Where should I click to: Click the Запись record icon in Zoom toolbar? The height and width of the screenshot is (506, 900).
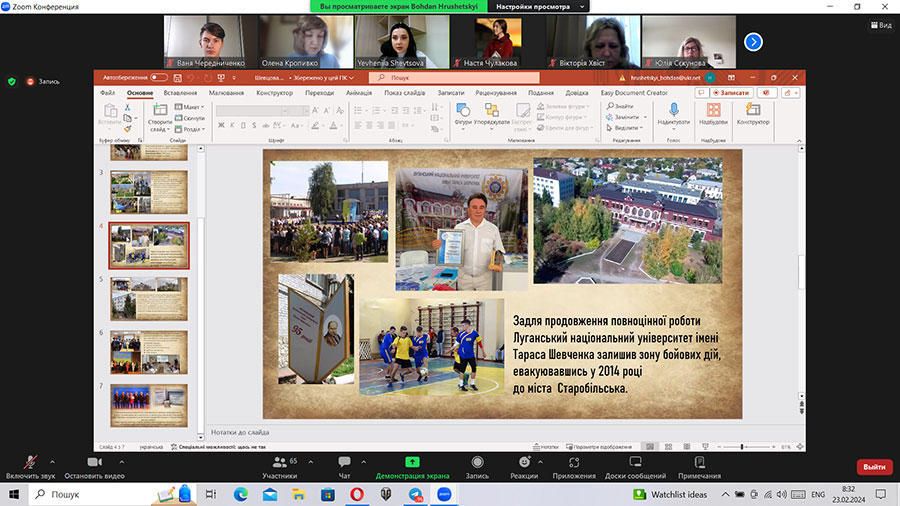point(477,462)
